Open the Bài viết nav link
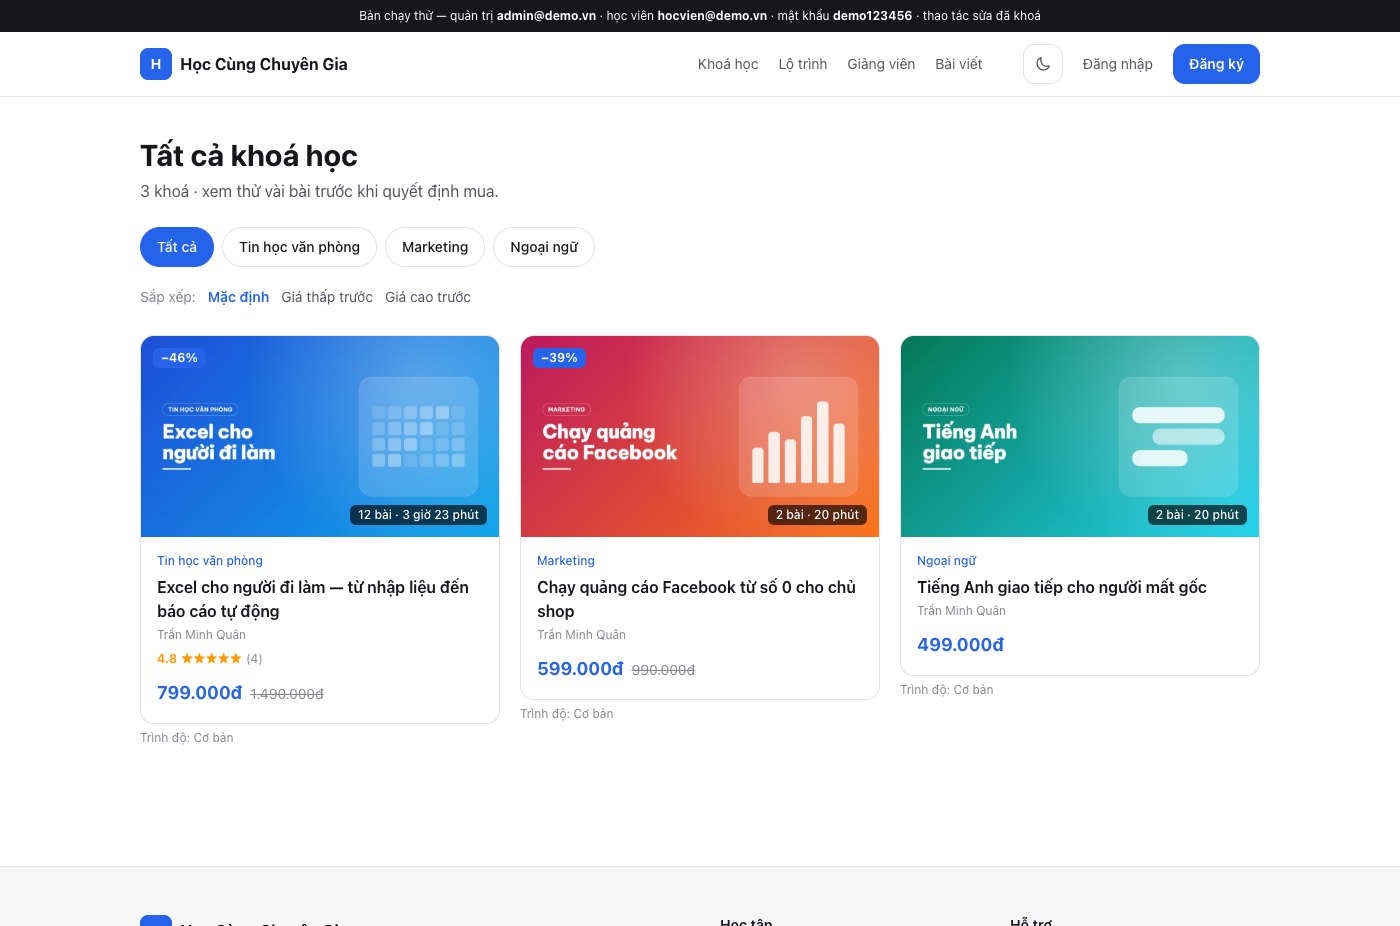The height and width of the screenshot is (926, 1400). coord(959,64)
